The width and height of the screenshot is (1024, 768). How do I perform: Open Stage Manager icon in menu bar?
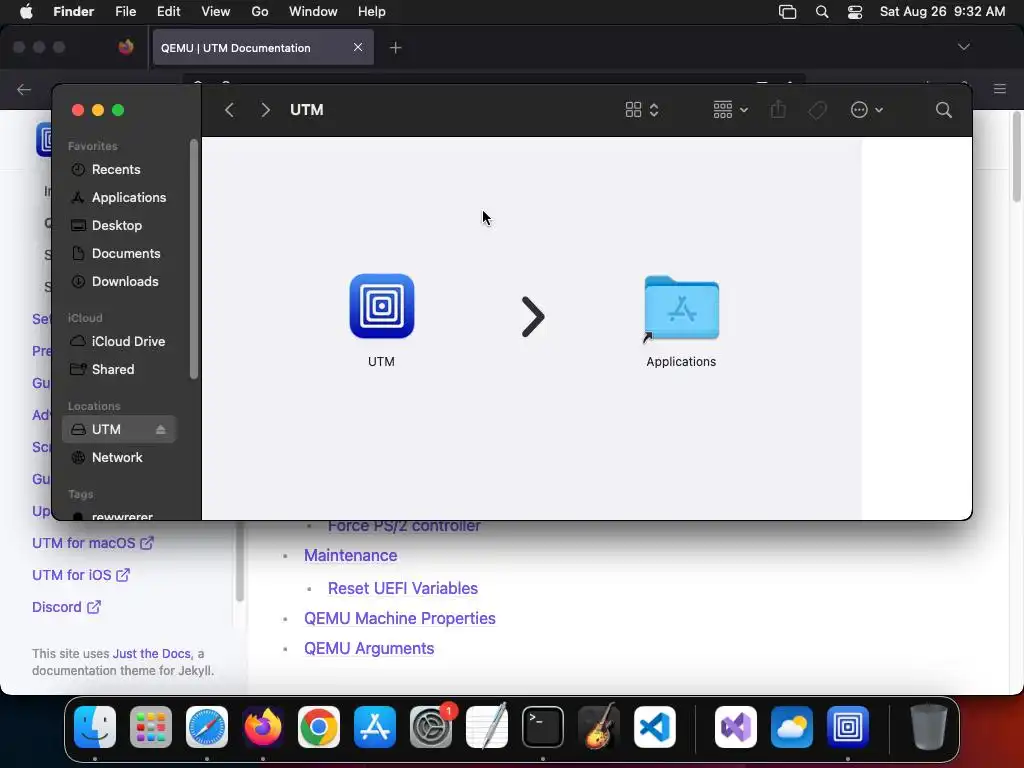[788, 12]
